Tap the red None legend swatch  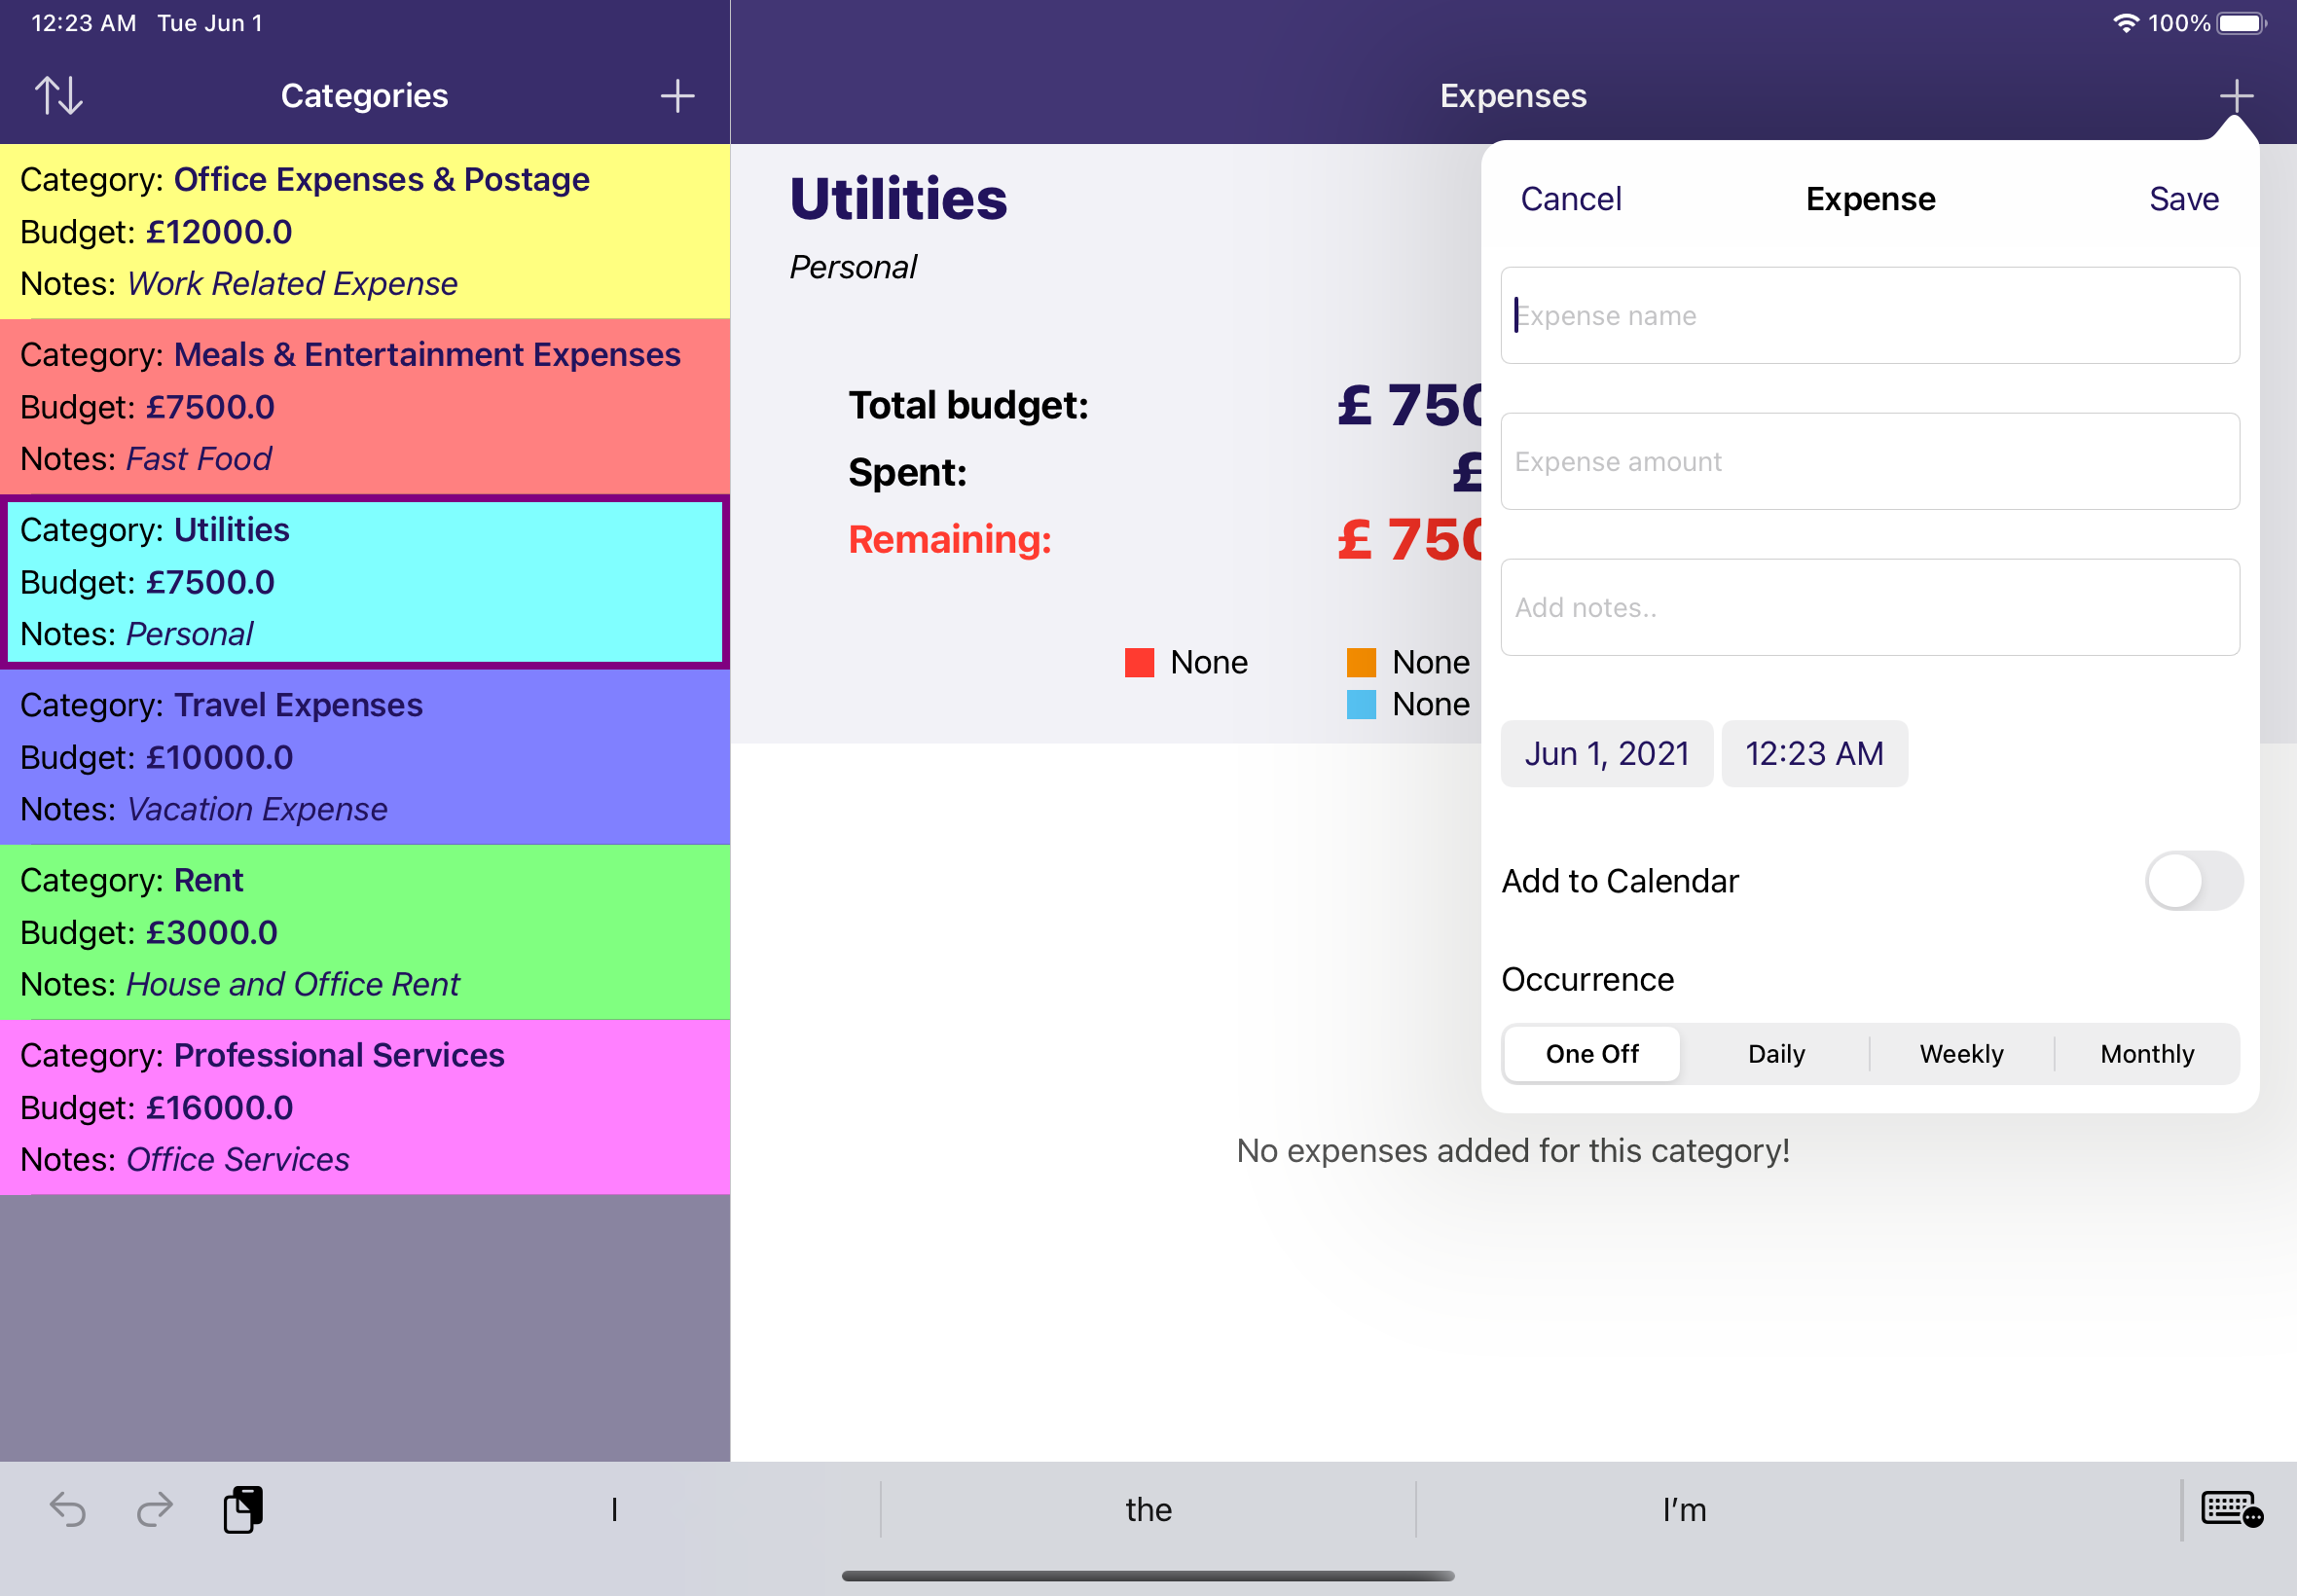coord(1139,661)
